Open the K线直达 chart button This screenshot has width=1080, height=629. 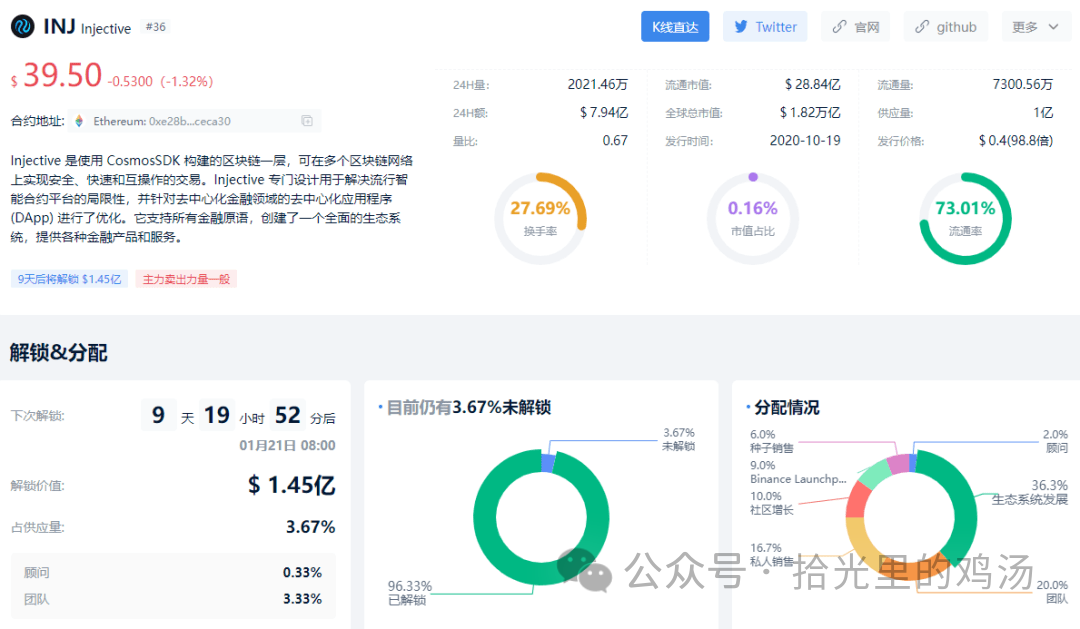point(675,27)
